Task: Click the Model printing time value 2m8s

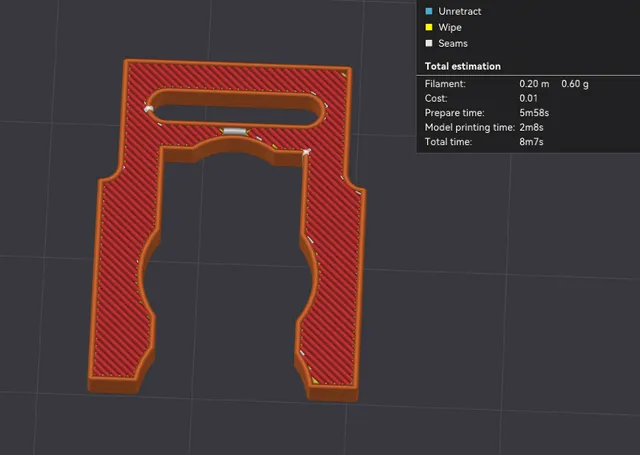Action: coord(531,127)
